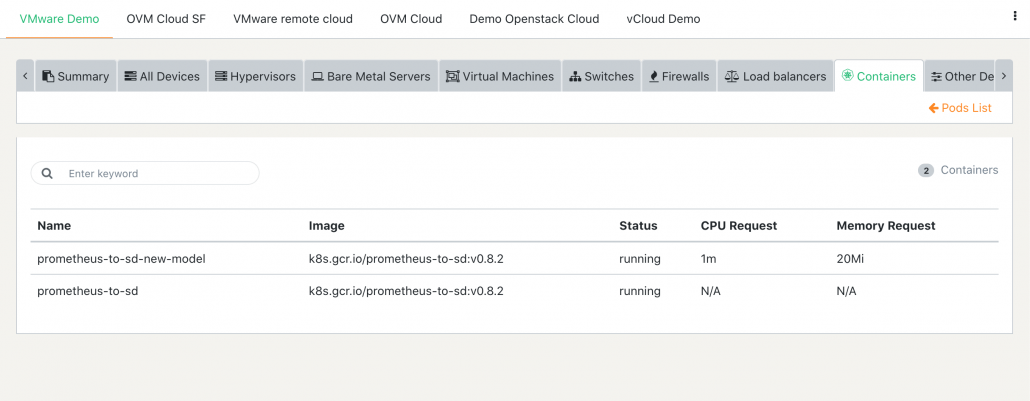Click the All Devices server icon
This screenshot has height=401, width=1030.
130,76
